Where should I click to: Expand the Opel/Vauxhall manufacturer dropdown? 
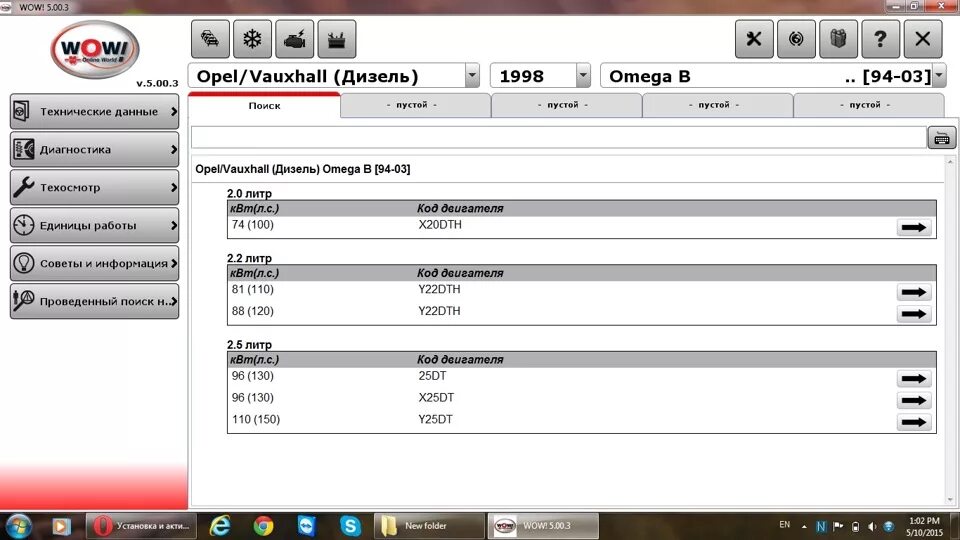click(x=472, y=76)
